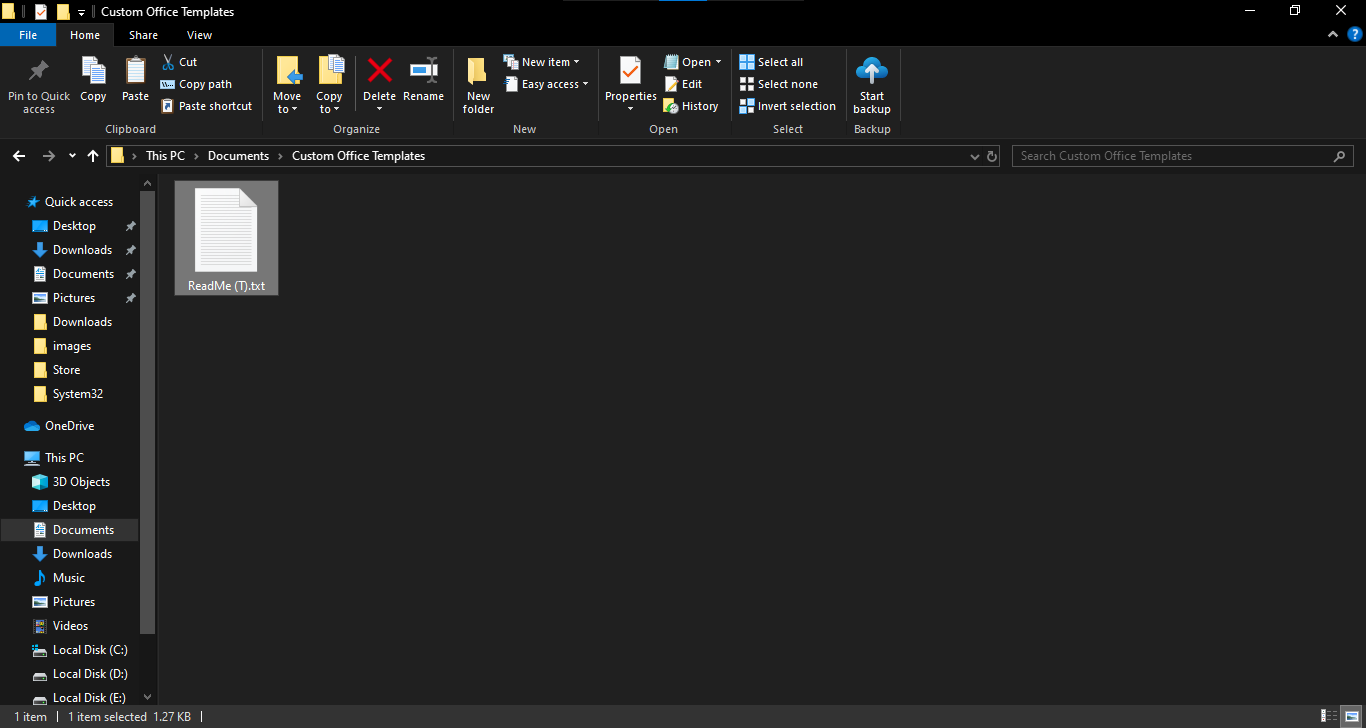Click the red Delete icon
The image size is (1366, 728).
379,70
